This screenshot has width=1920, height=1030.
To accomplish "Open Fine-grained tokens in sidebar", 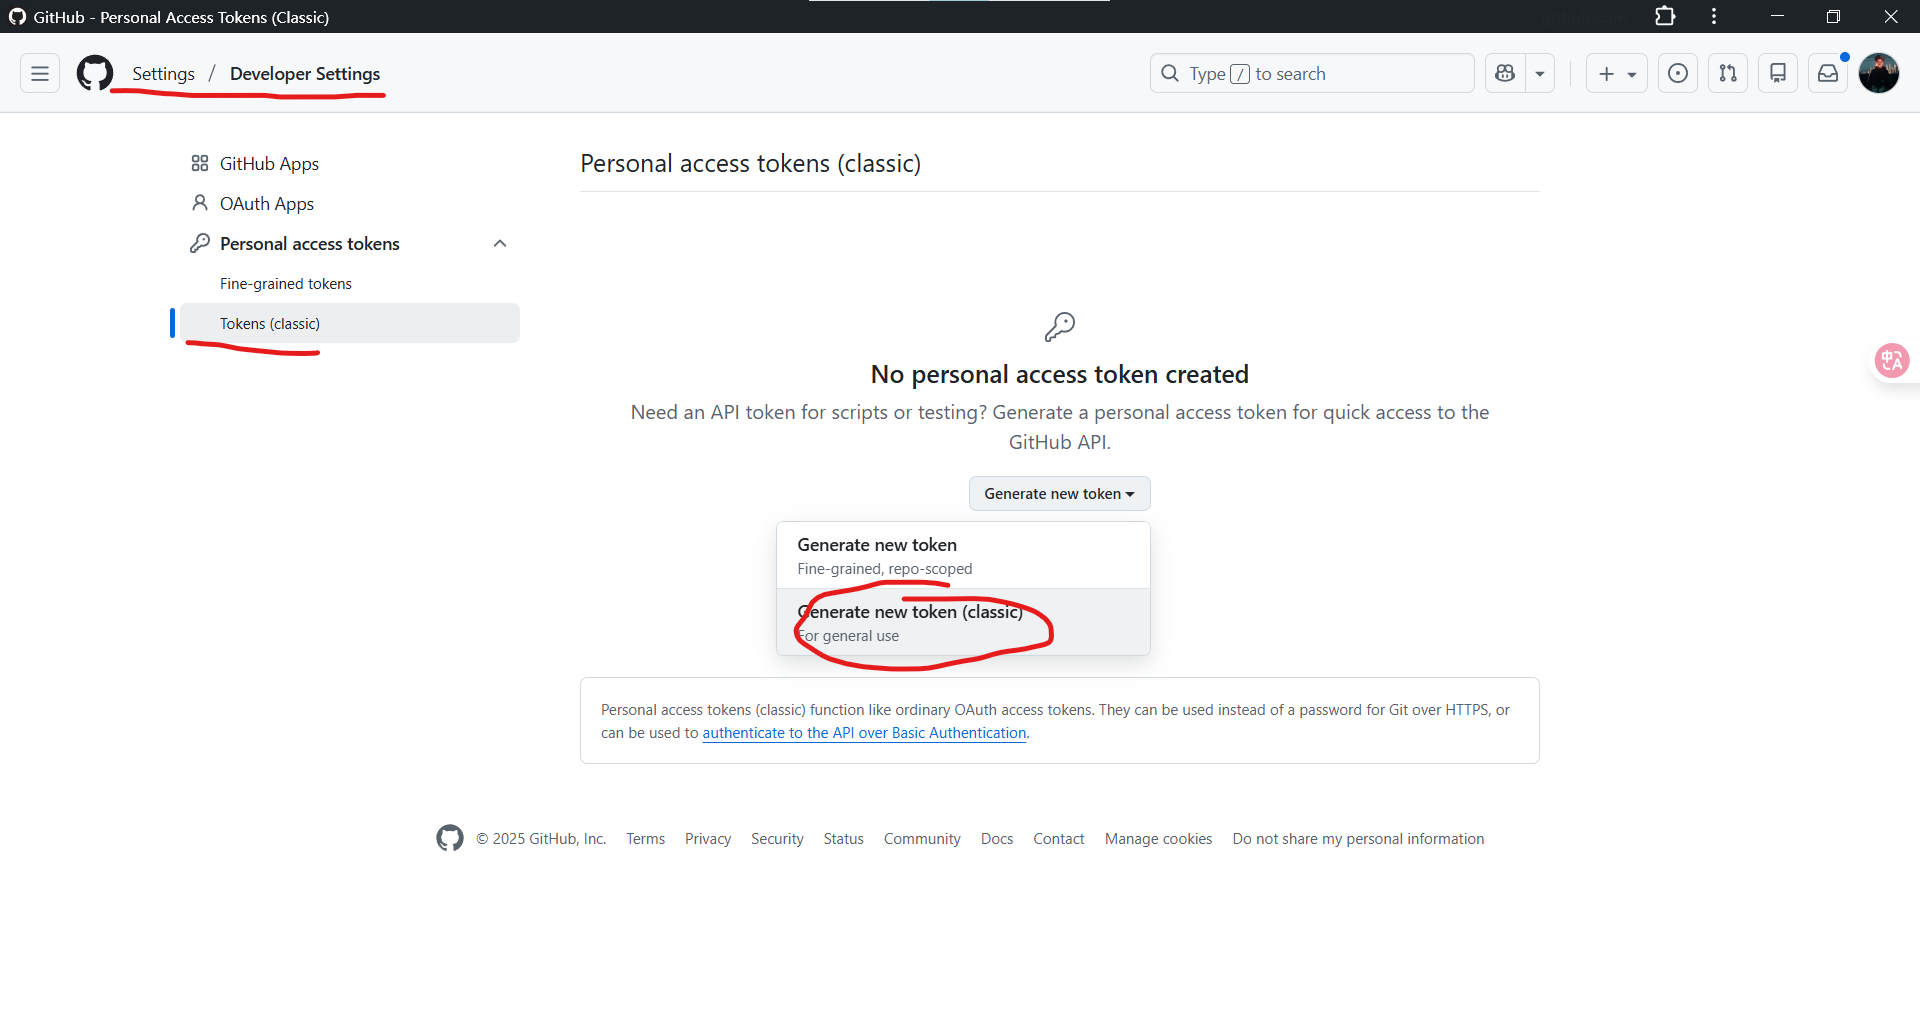I will coord(286,284).
